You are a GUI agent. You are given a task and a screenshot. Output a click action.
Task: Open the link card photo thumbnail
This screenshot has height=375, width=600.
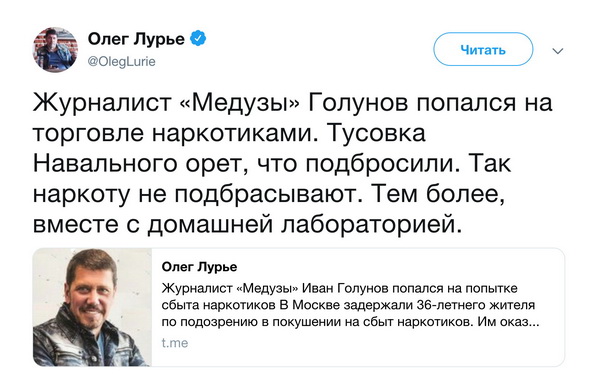[x=92, y=307]
